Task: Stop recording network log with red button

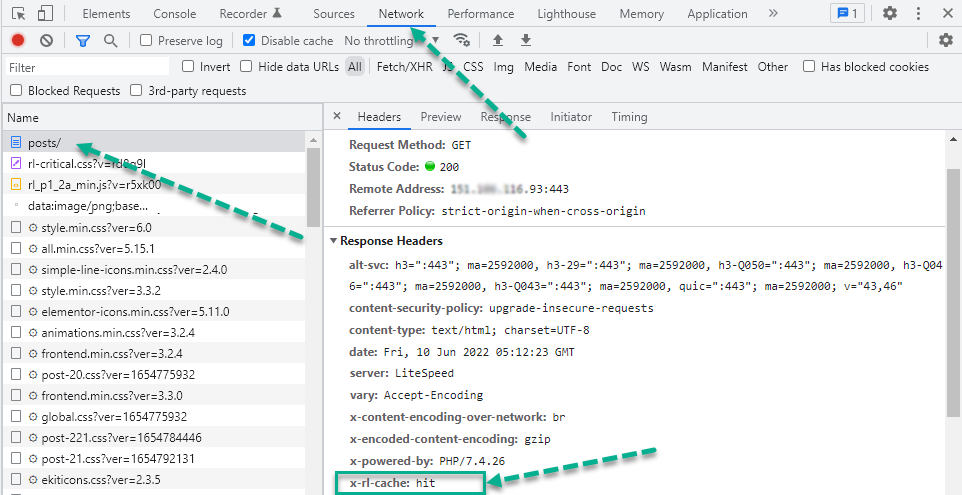Action: [18, 40]
